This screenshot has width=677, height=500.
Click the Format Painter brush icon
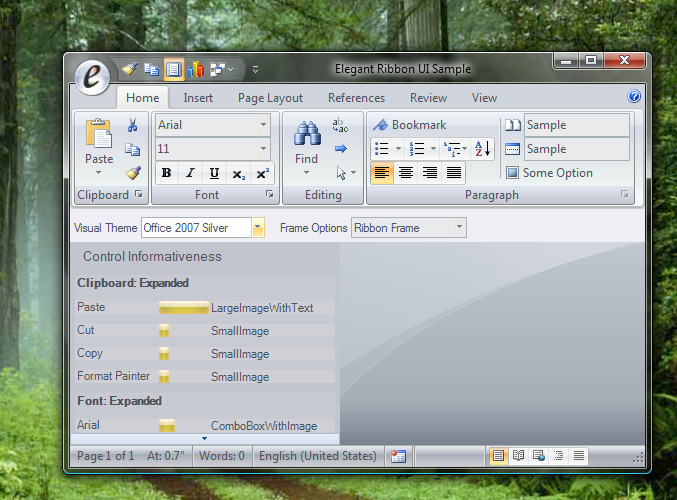click(132, 173)
